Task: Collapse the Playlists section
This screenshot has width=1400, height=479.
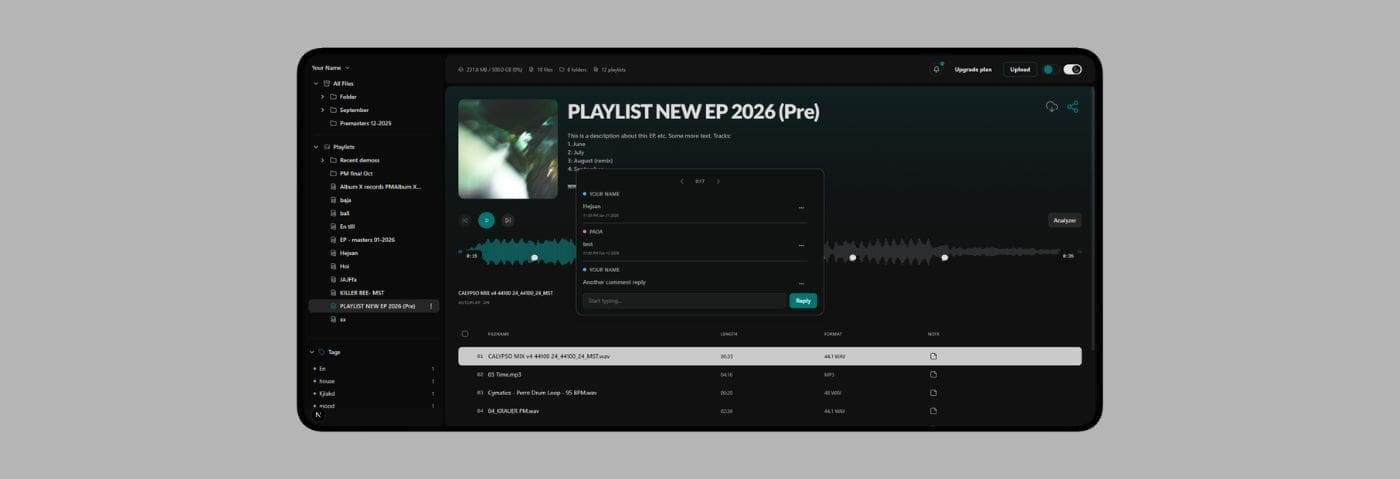Action: [316, 147]
